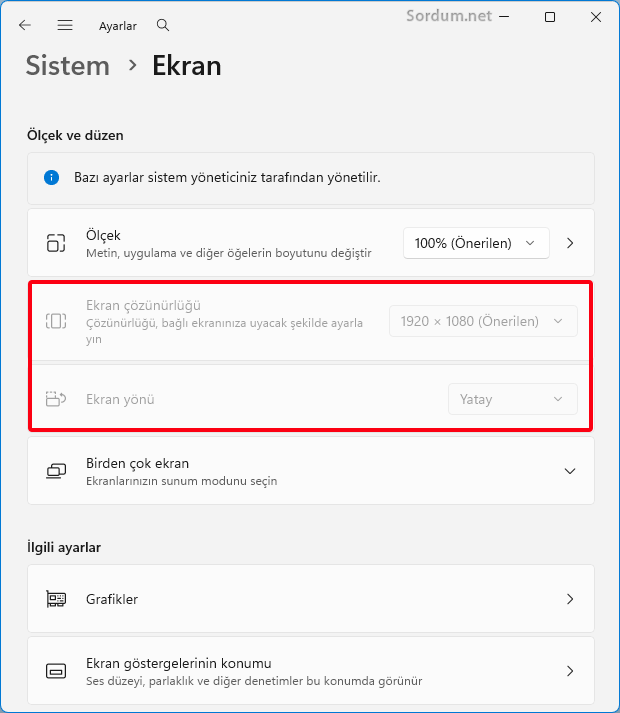This screenshot has width=620, height=713.
Task: Click the back arrow icon
Action: coord(25,25)
